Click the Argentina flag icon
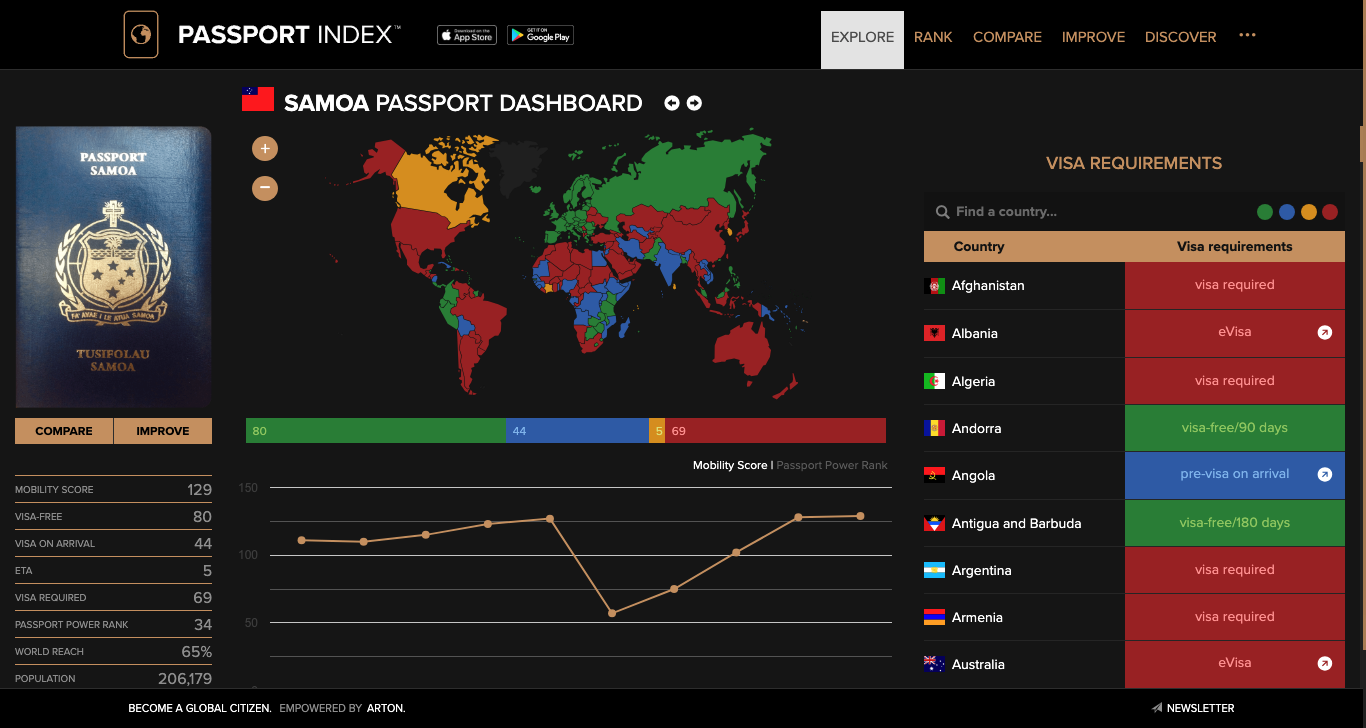1366x728 pixels. pyautogui.click(x=935, y=570)
